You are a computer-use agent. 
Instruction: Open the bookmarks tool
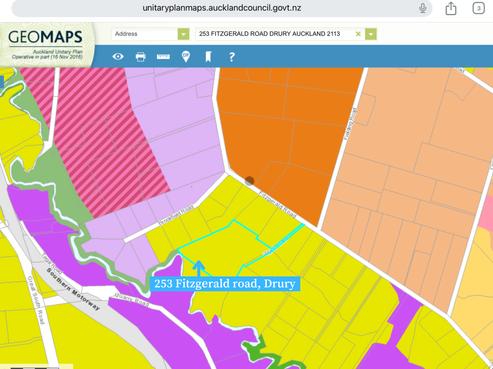coord(208,57)
